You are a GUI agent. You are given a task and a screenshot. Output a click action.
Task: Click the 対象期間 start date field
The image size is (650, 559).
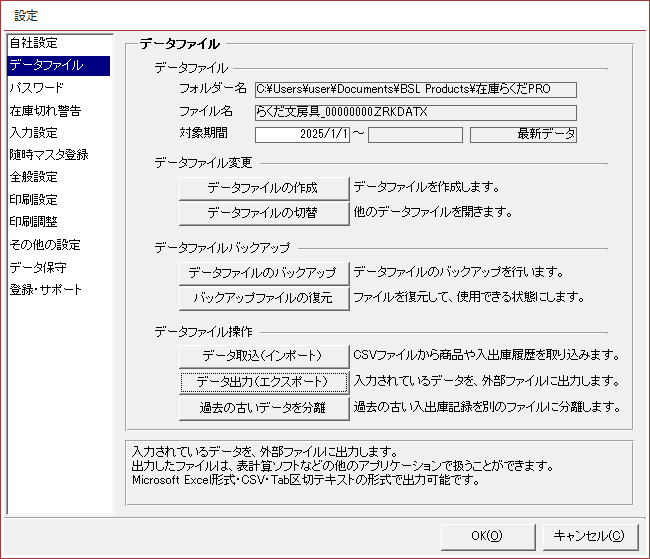(303, 135)
